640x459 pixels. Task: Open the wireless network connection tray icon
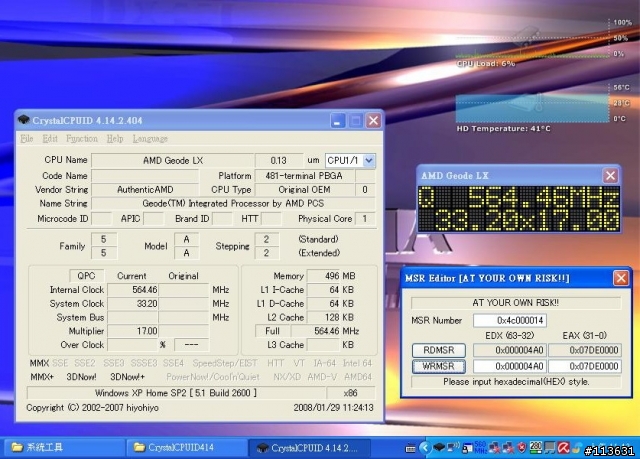[x=453, y=448]
